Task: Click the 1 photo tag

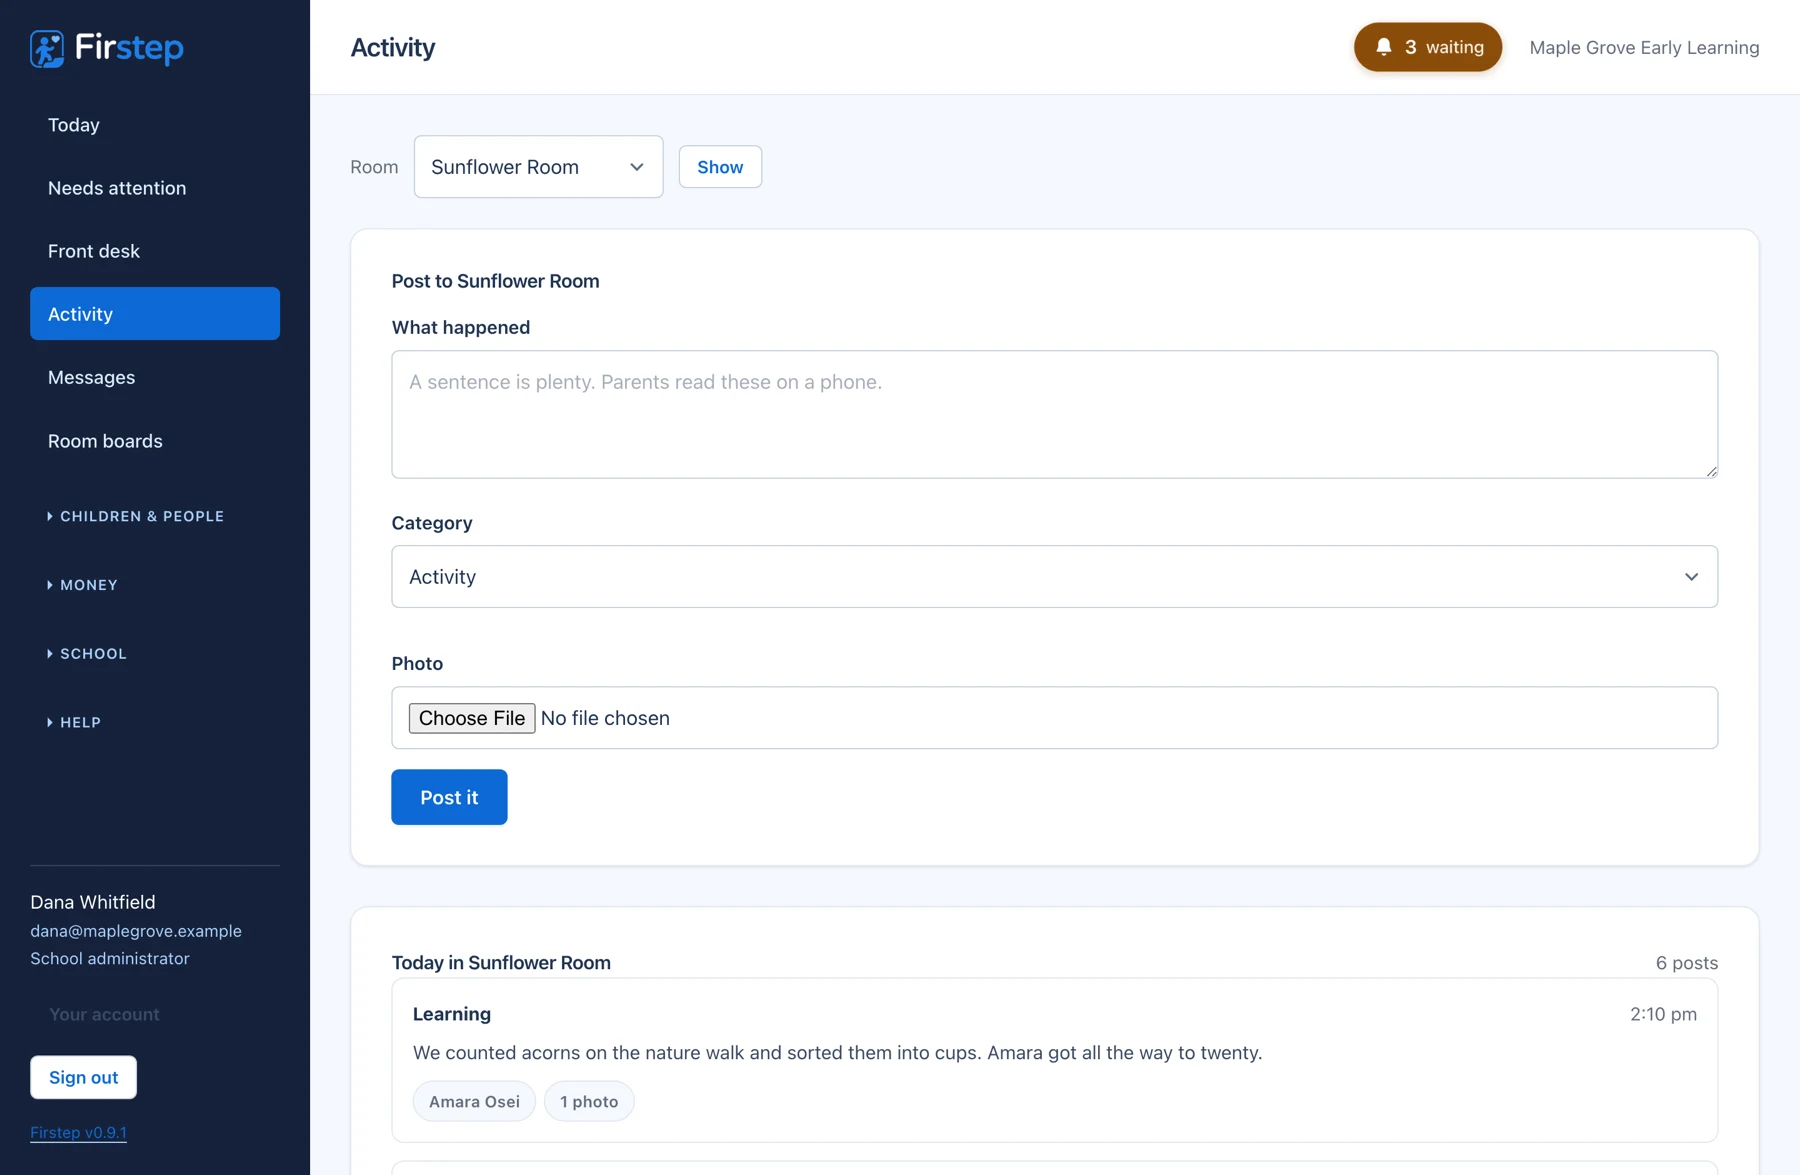Action: click(x=589, y=1101)
